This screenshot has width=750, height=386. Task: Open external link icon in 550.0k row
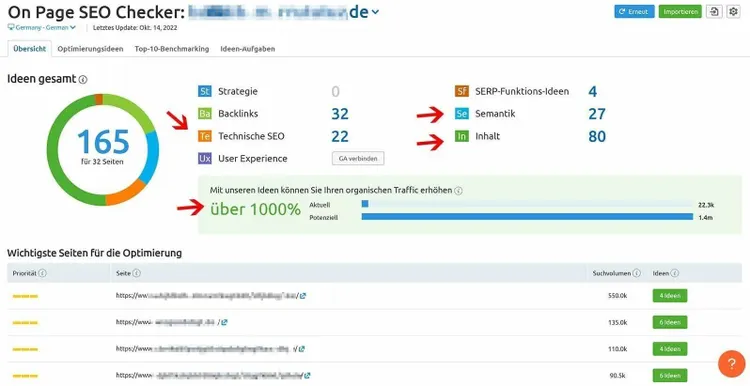303,296
